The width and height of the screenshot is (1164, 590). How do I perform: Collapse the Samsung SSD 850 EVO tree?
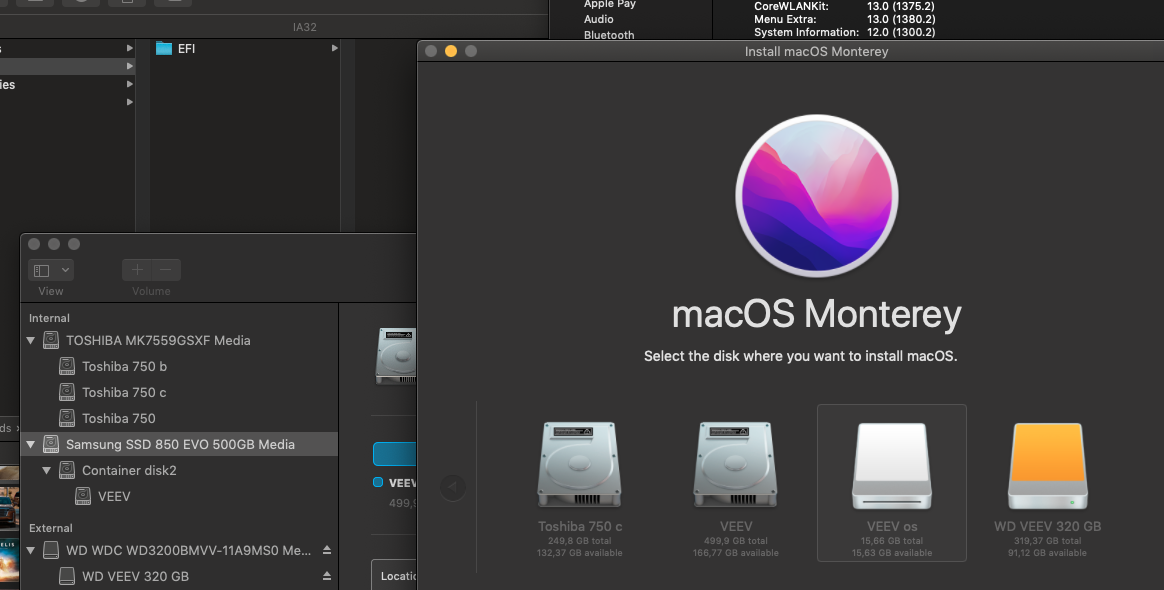(x=31, y=445)
